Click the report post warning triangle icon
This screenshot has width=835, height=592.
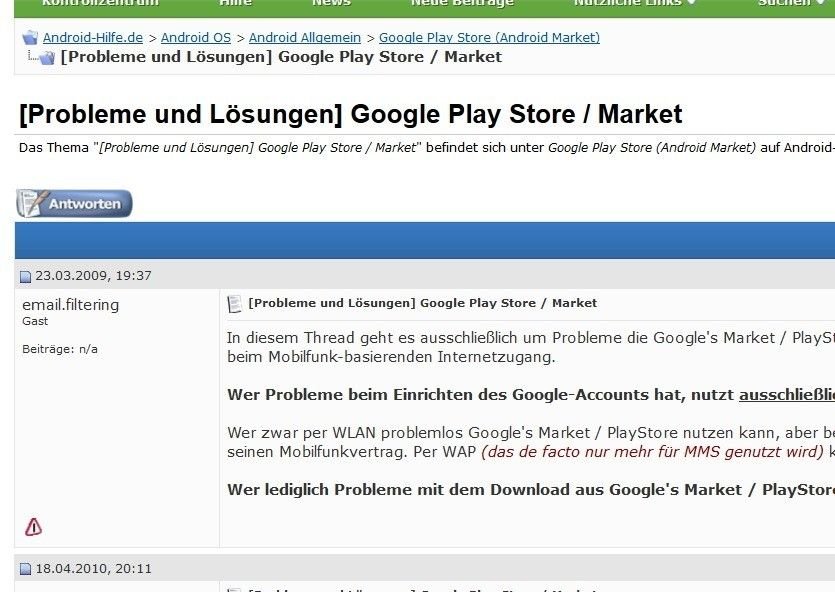point(34,527)
